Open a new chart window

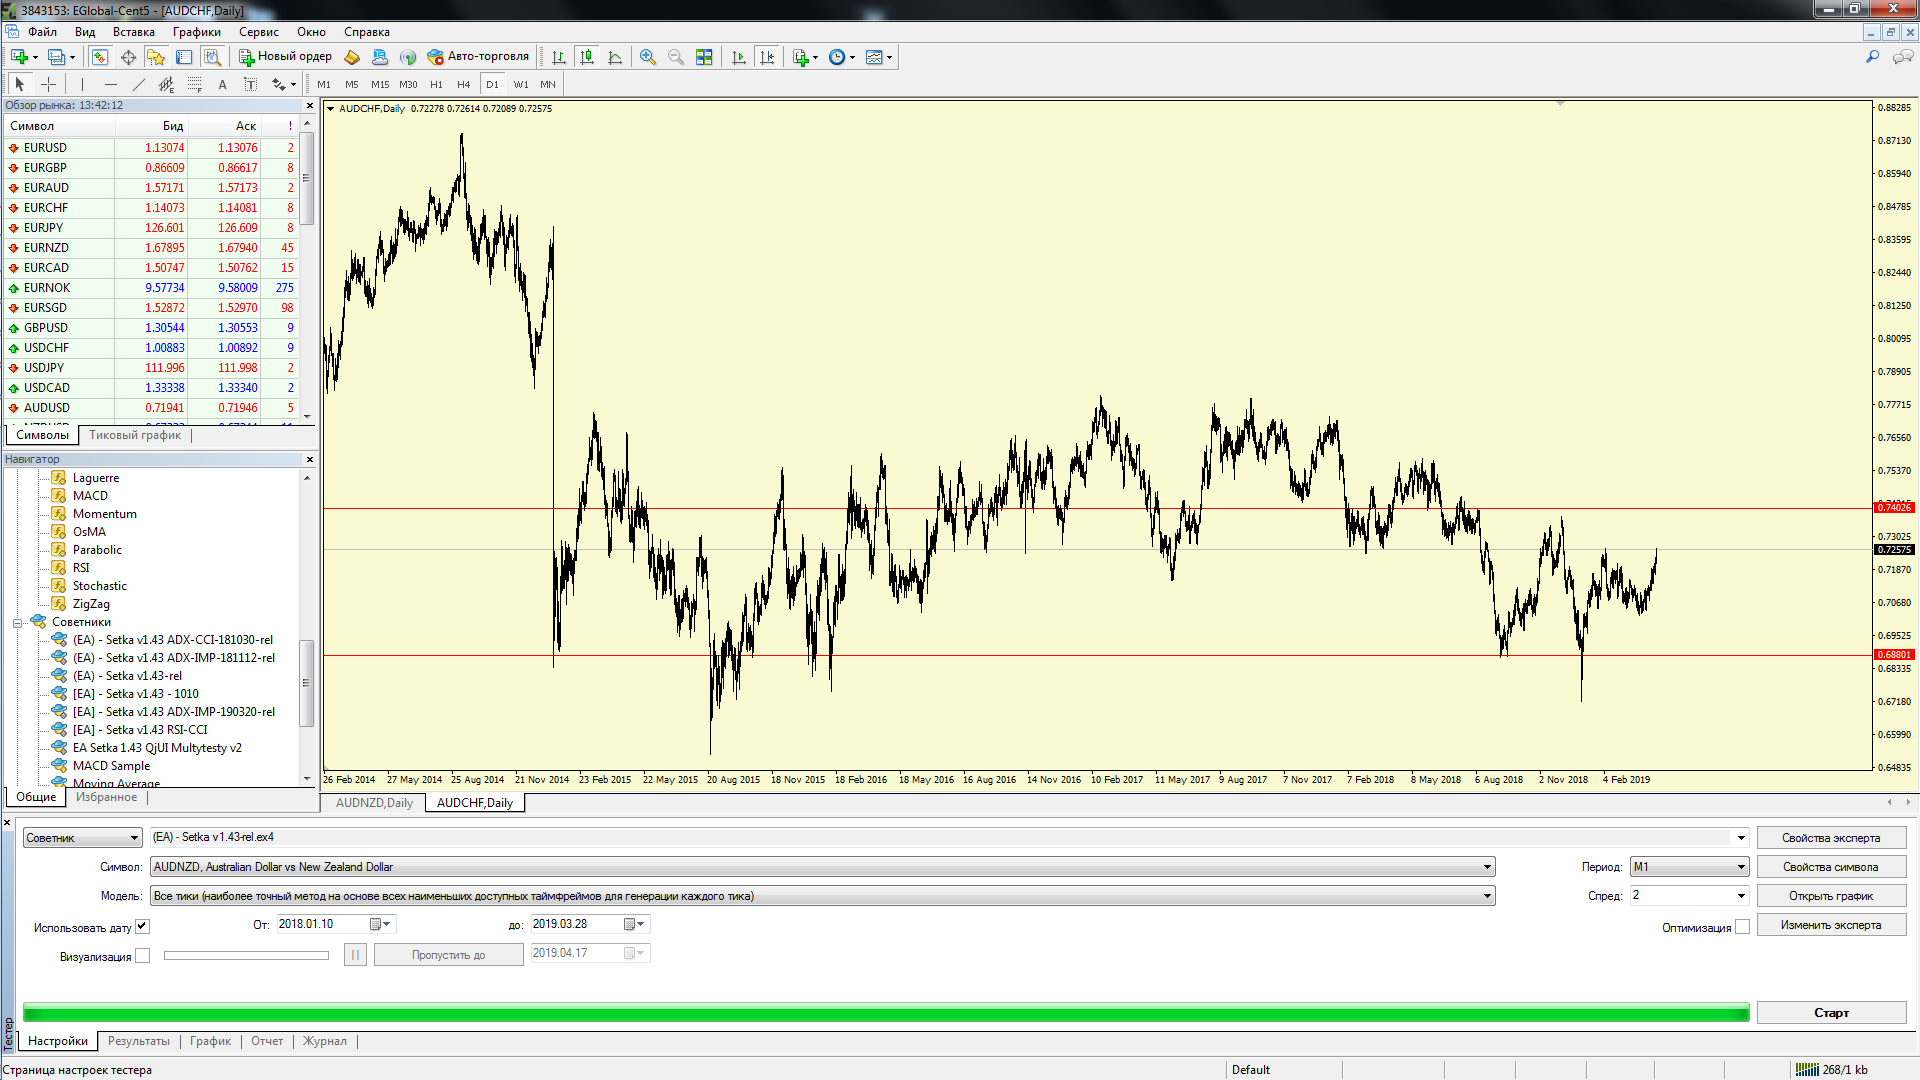pos(19,57)
